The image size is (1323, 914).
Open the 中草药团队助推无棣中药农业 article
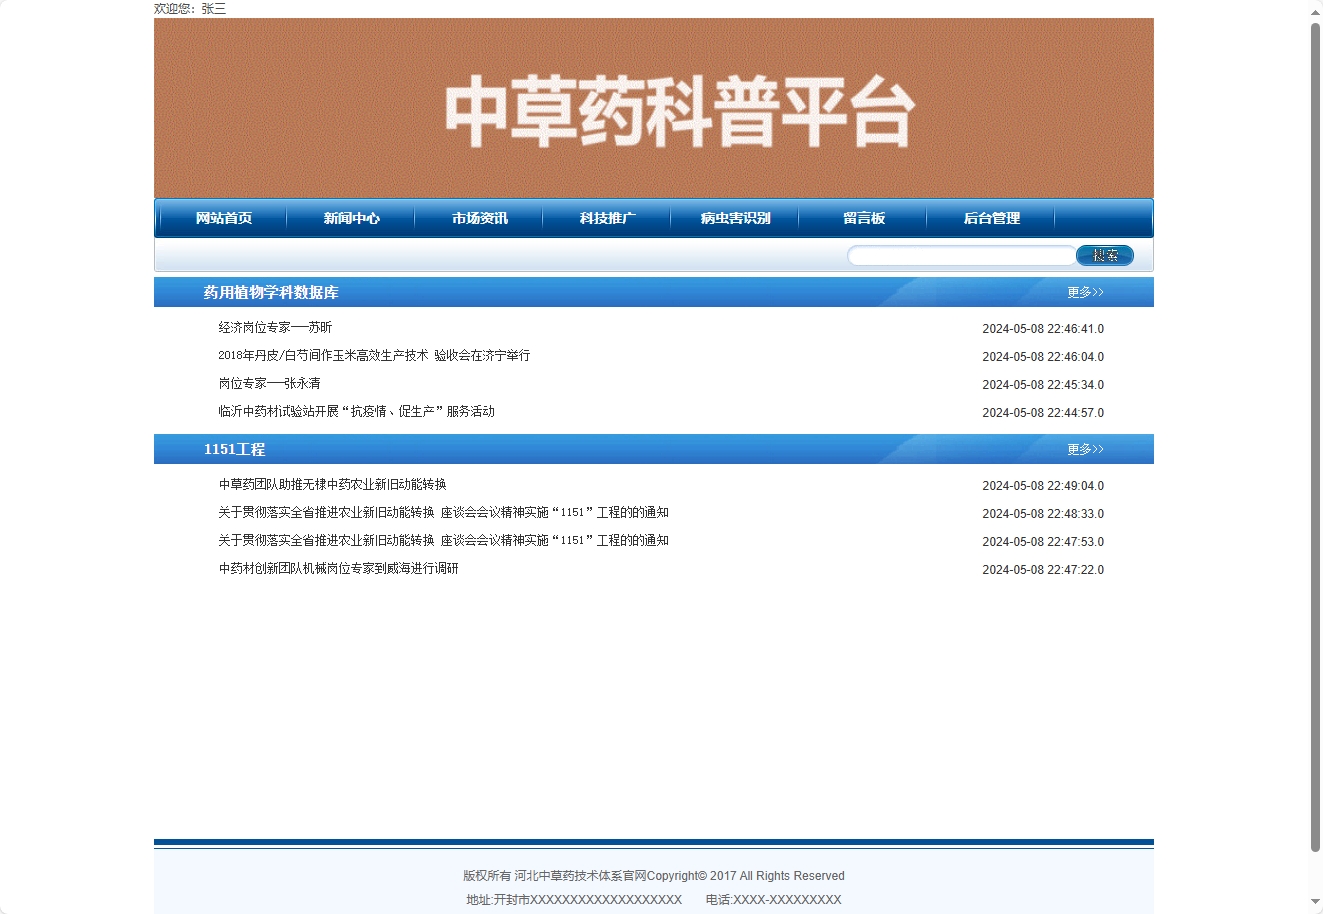point(332,484)
